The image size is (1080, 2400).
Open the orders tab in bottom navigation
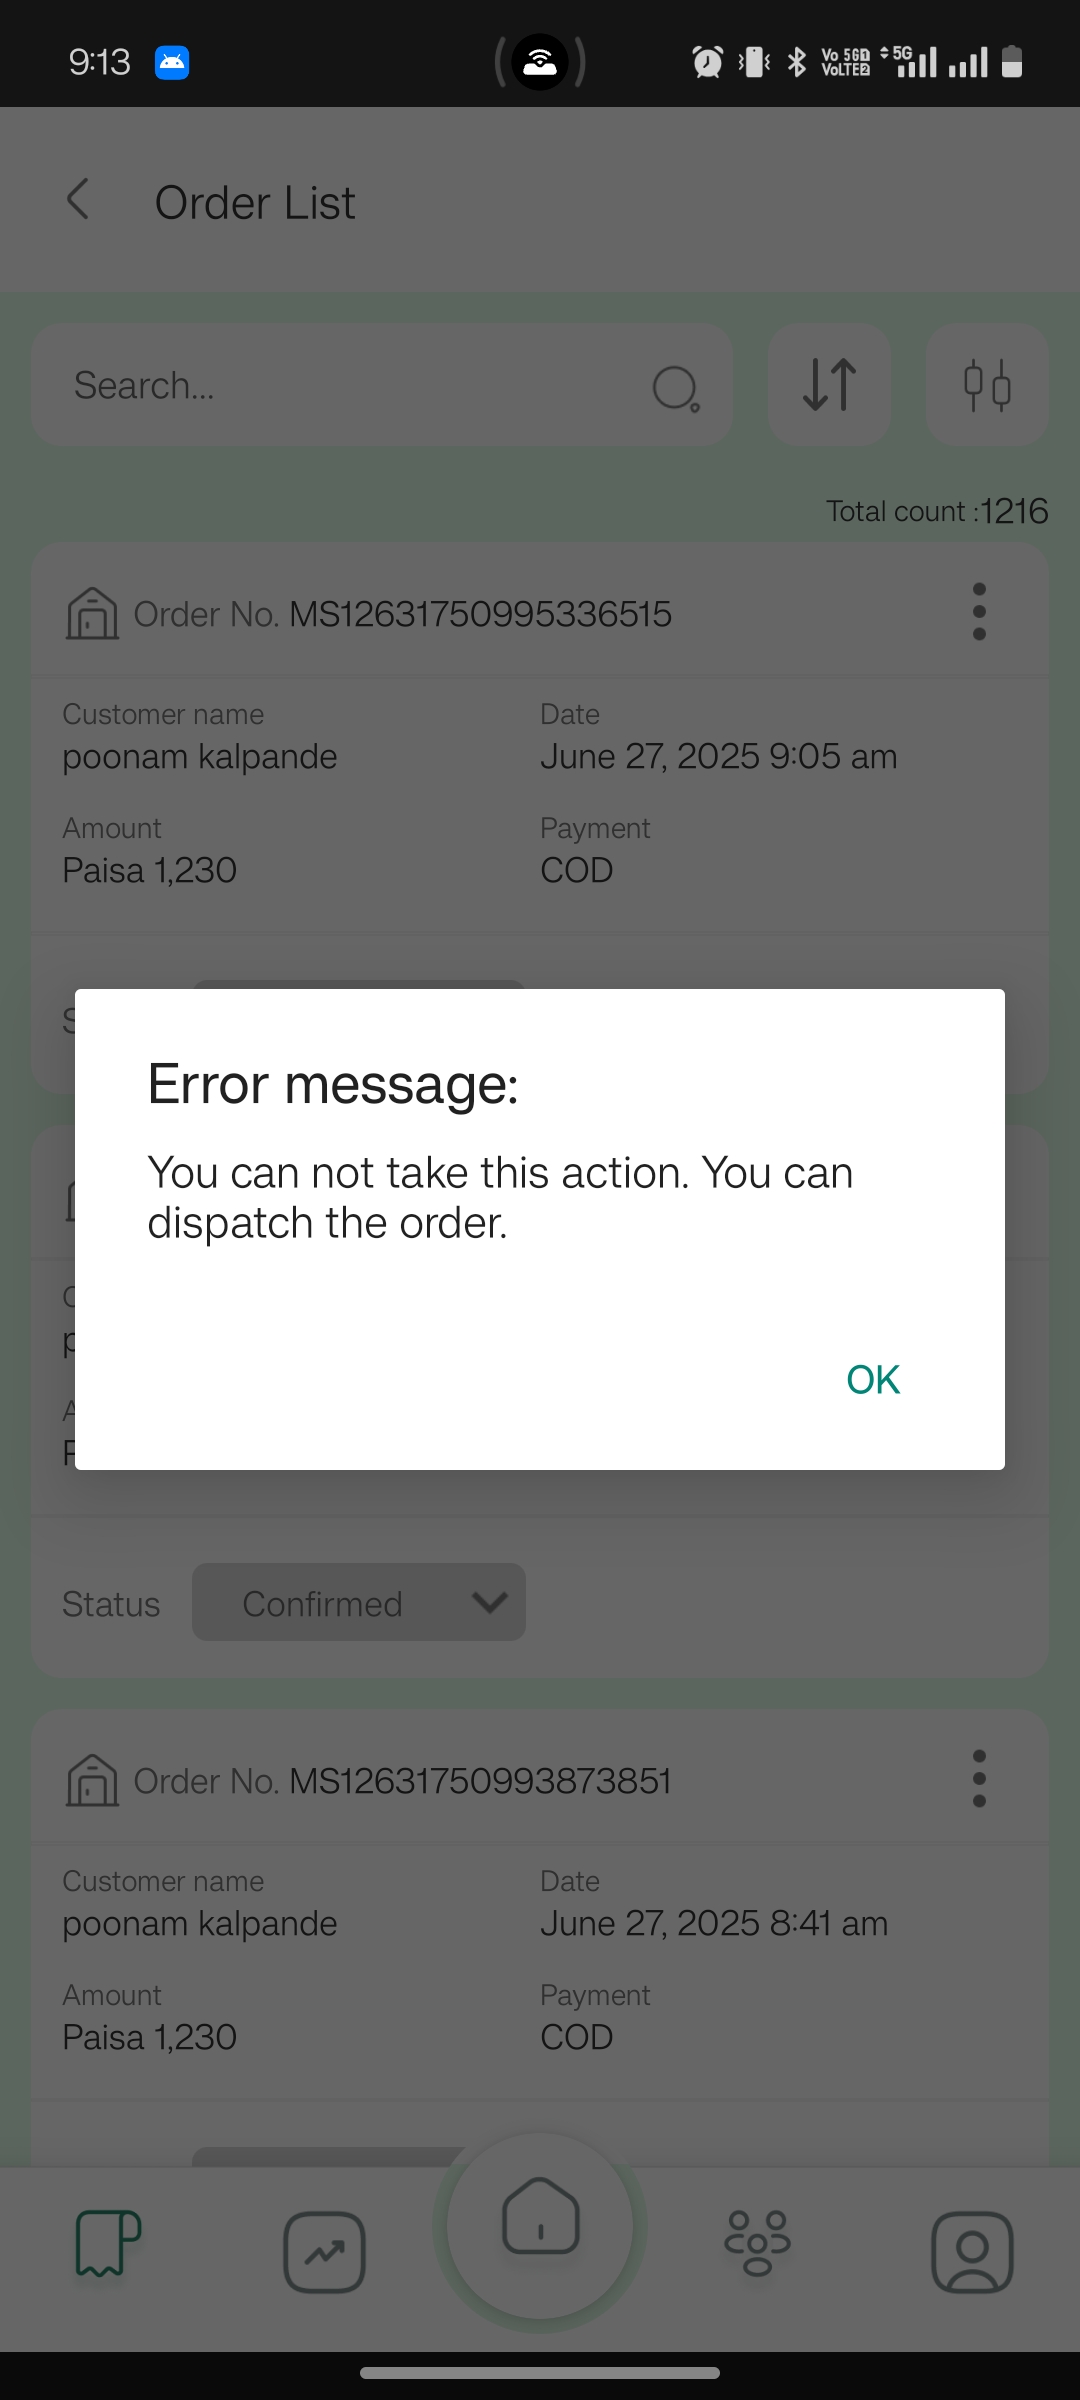point(108,2243)
